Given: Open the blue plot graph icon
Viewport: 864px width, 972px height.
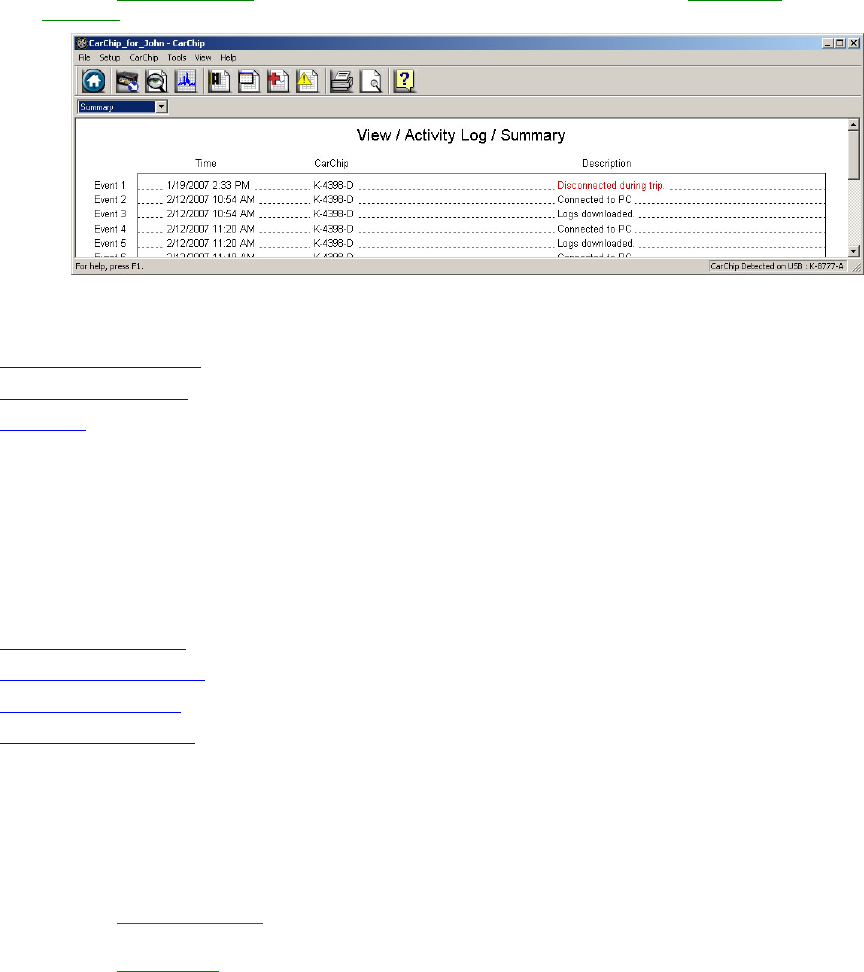Looking at the screenshot, I should point(185,81).
